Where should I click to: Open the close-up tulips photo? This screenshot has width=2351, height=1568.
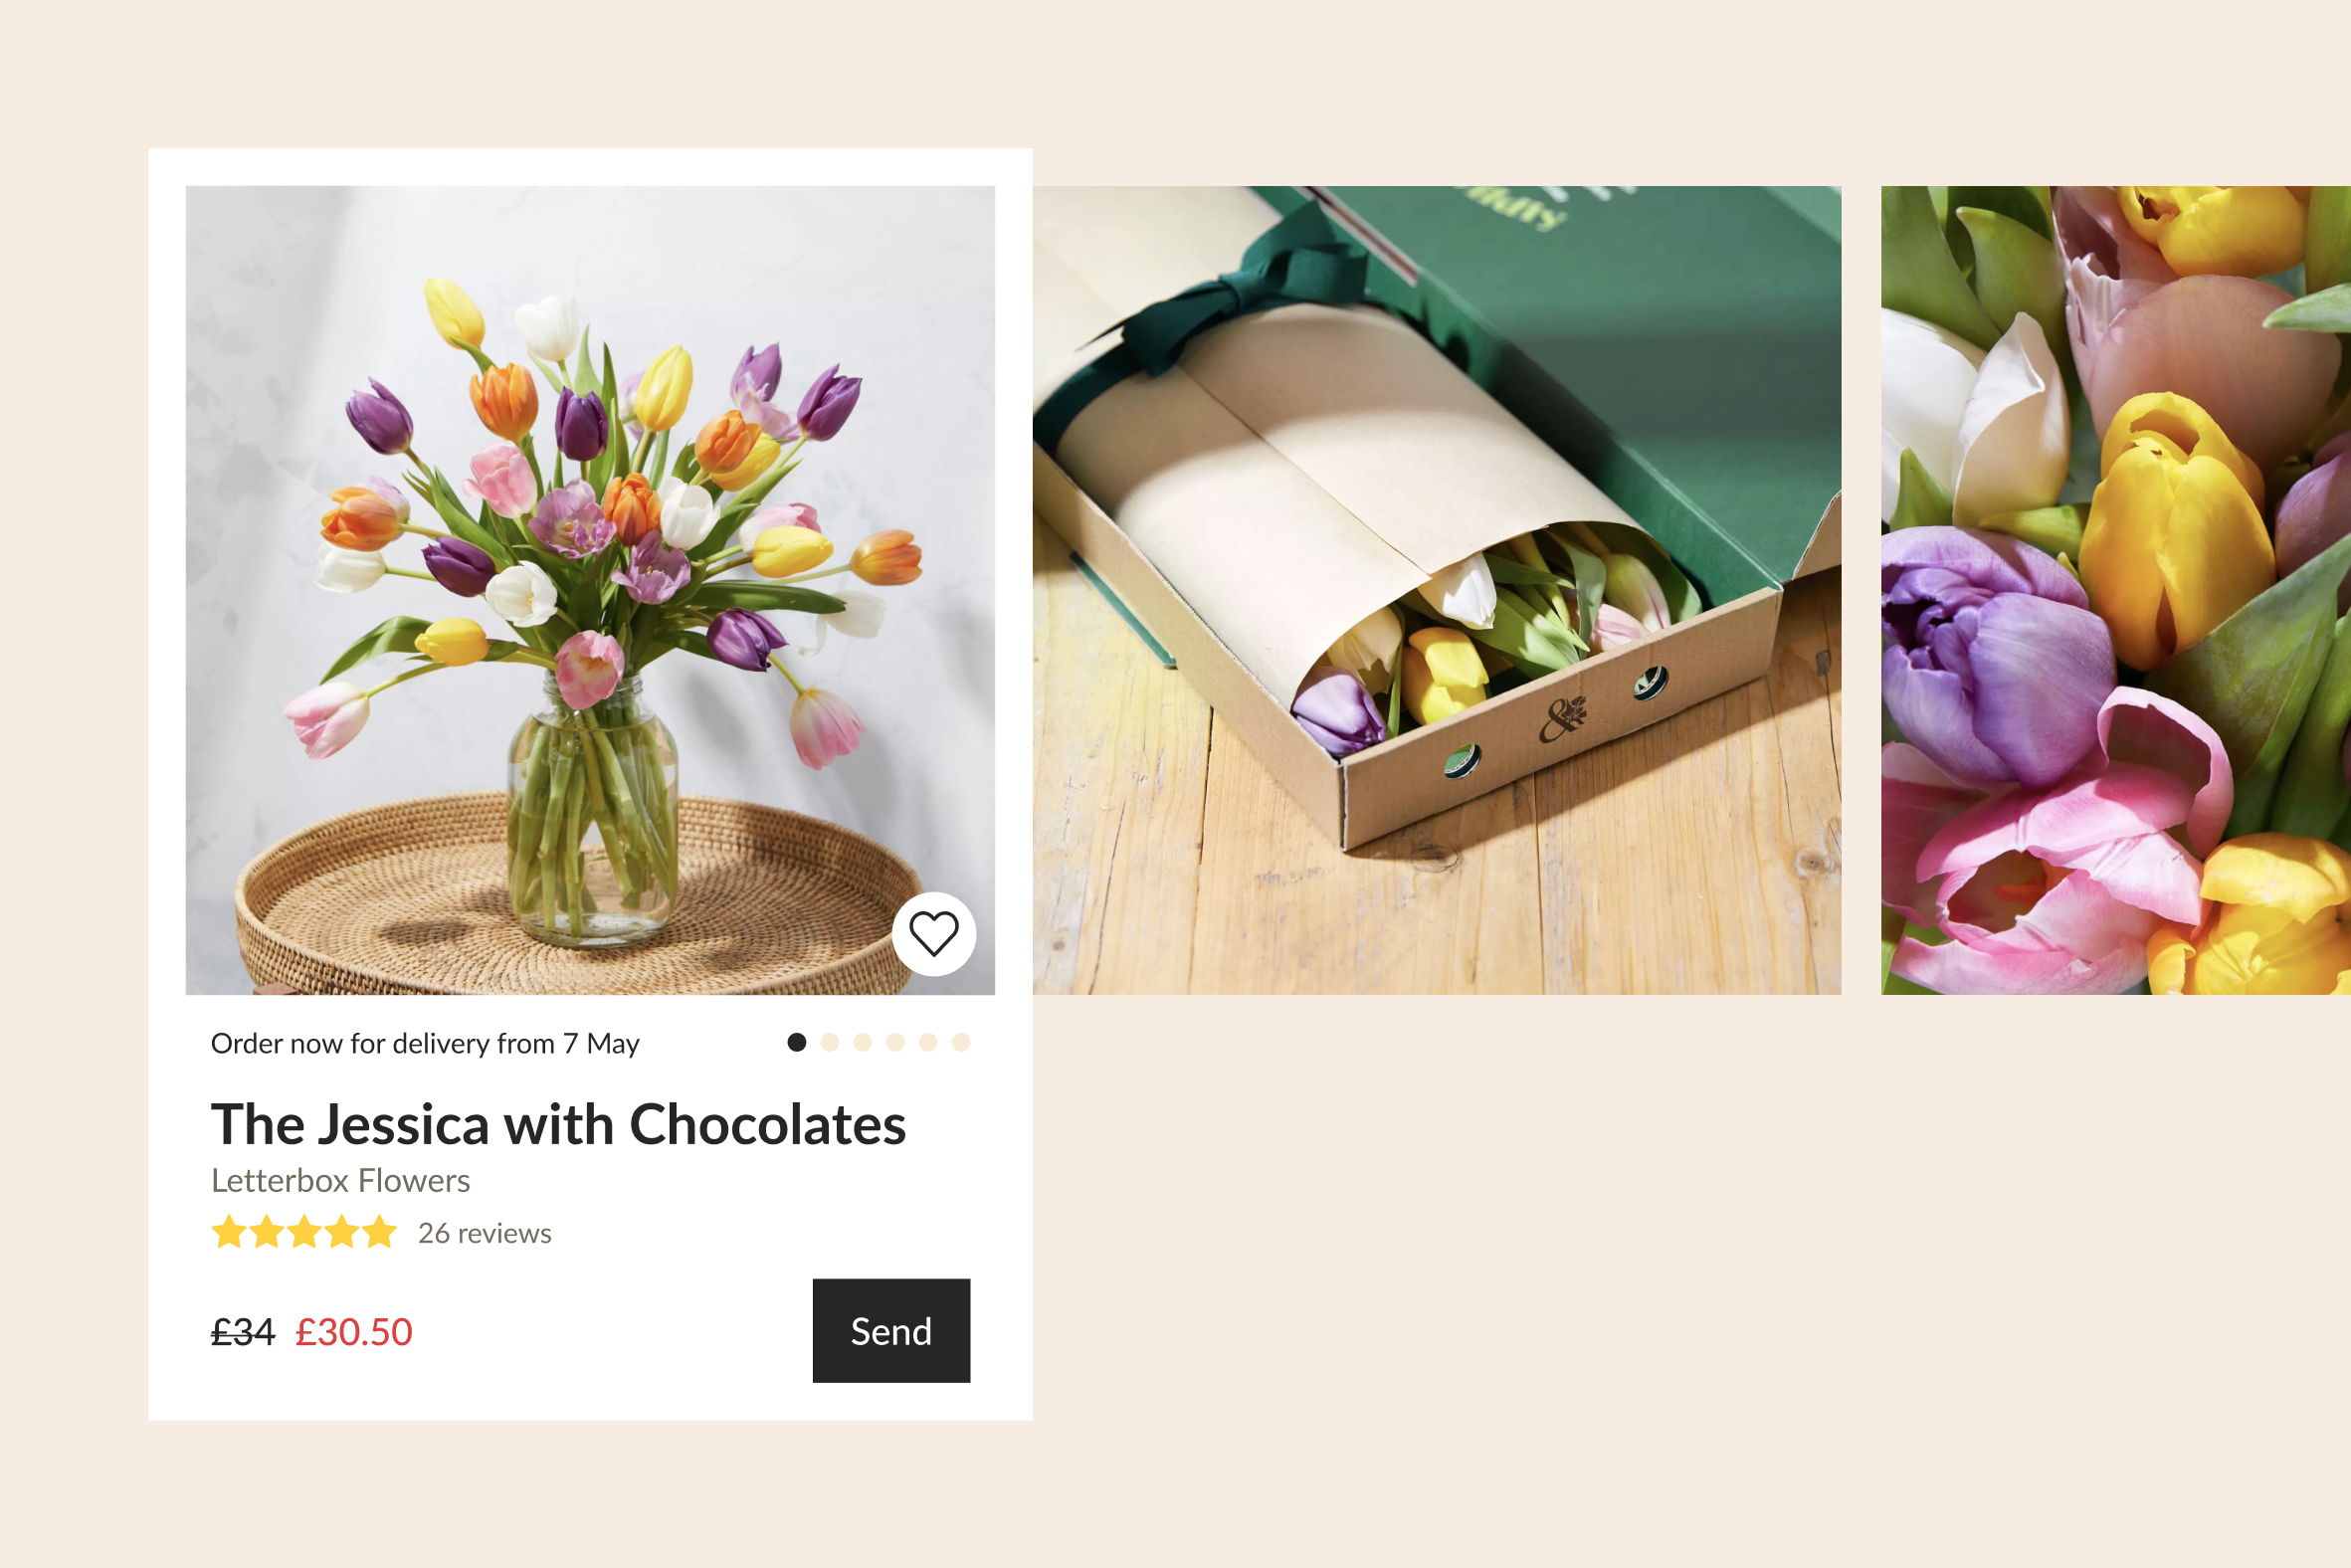click(2115, 590)
